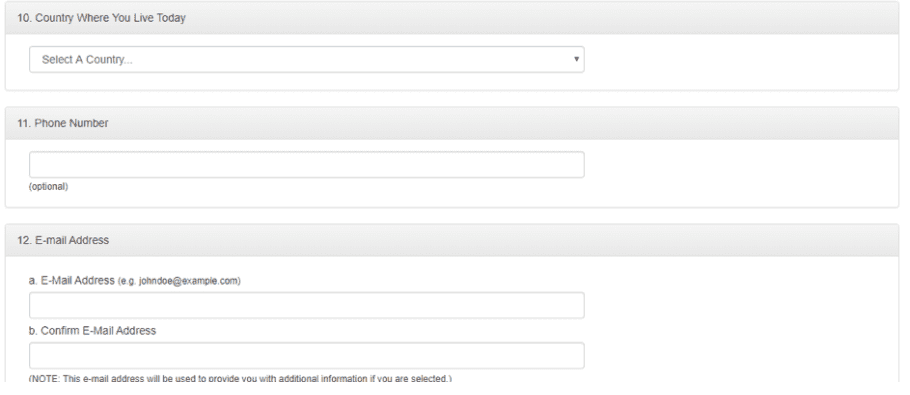Click the gap between sections 10 and 11
The height and width of the screenshot is (395, 910).
pyautogui.click(x=452, y=99)
